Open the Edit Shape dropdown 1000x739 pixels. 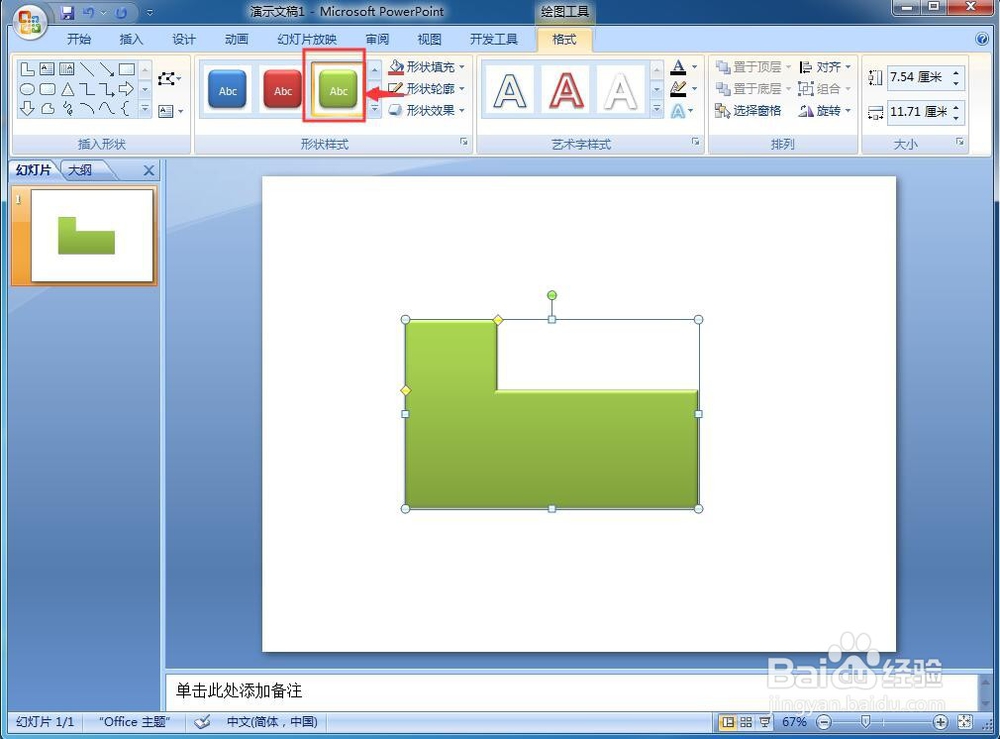(x=170, y=78)
